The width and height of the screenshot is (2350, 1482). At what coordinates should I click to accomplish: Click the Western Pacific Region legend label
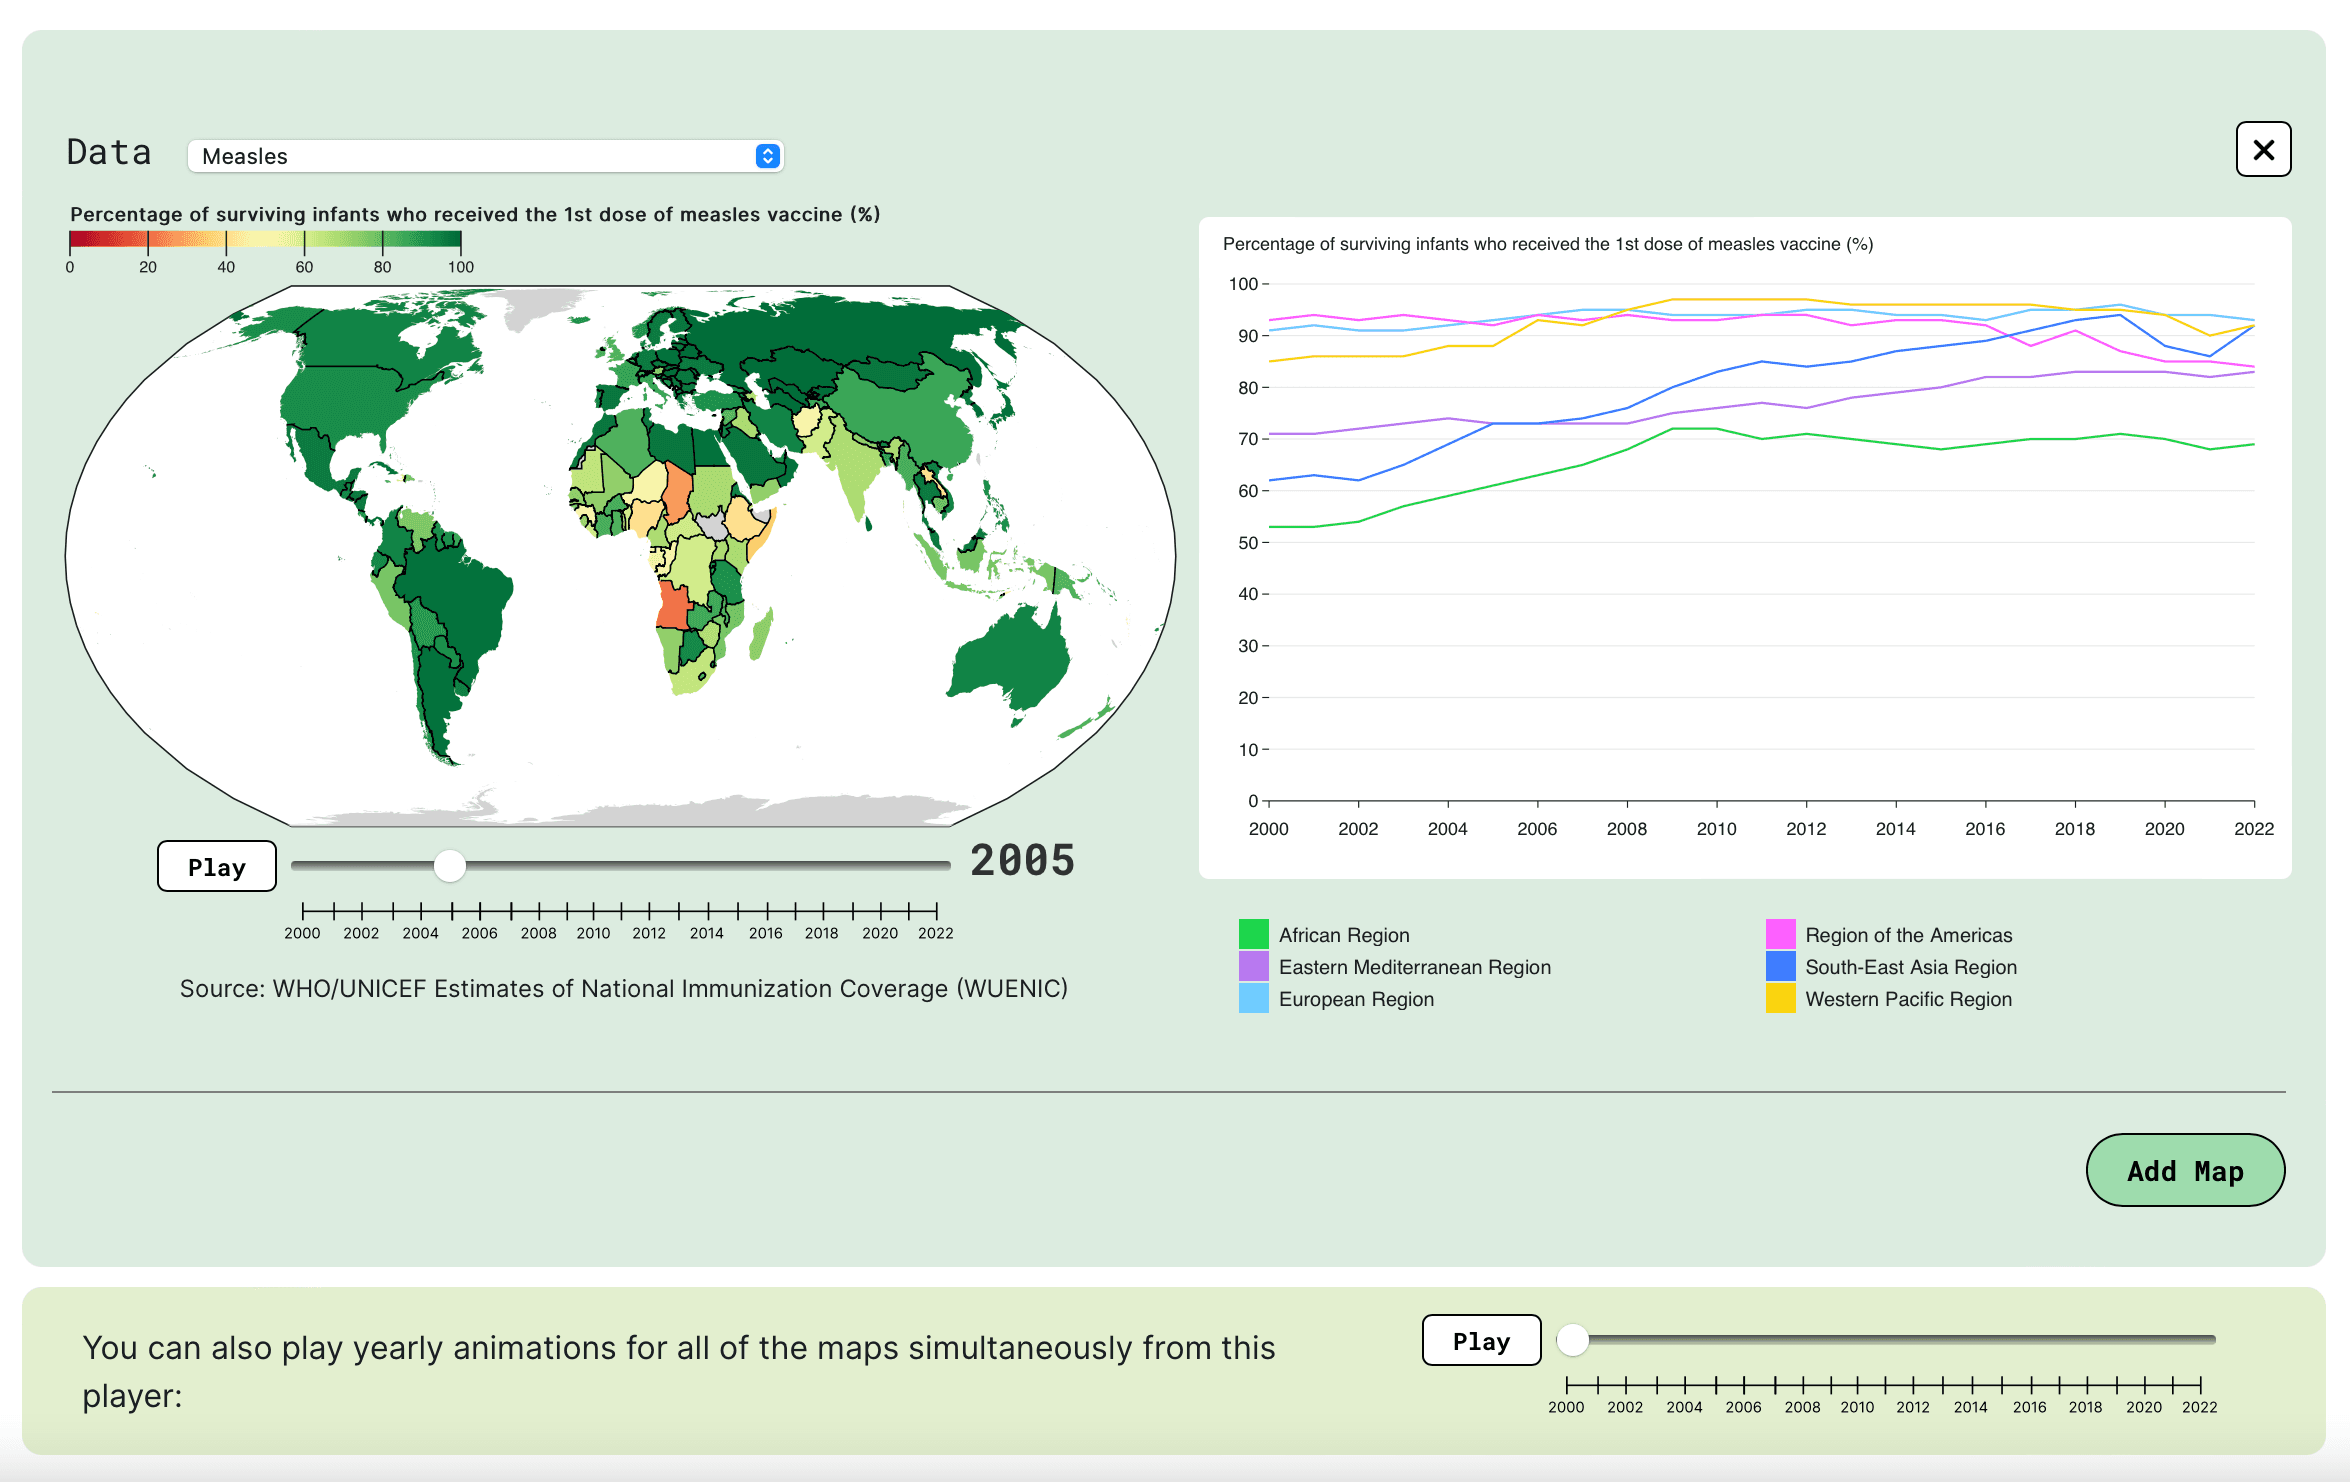(x=1908, y=999)
